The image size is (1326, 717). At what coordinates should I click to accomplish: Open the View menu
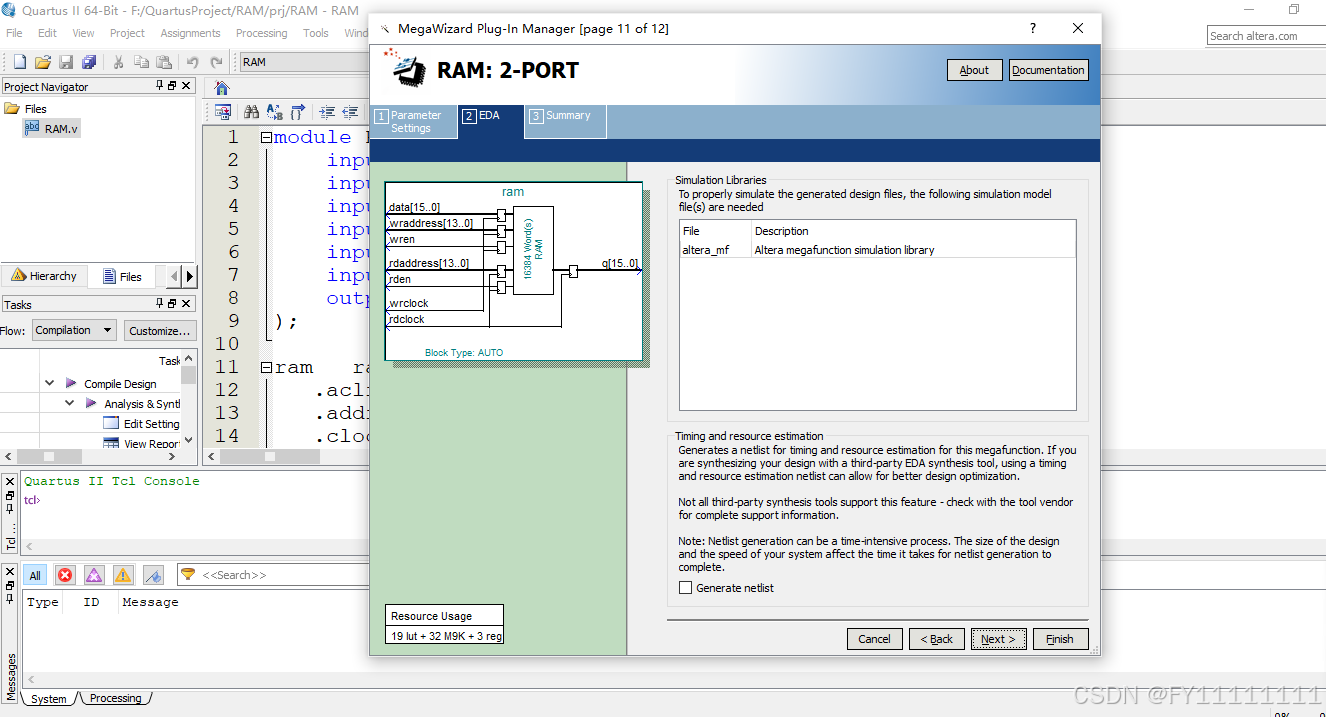[83, 33]
